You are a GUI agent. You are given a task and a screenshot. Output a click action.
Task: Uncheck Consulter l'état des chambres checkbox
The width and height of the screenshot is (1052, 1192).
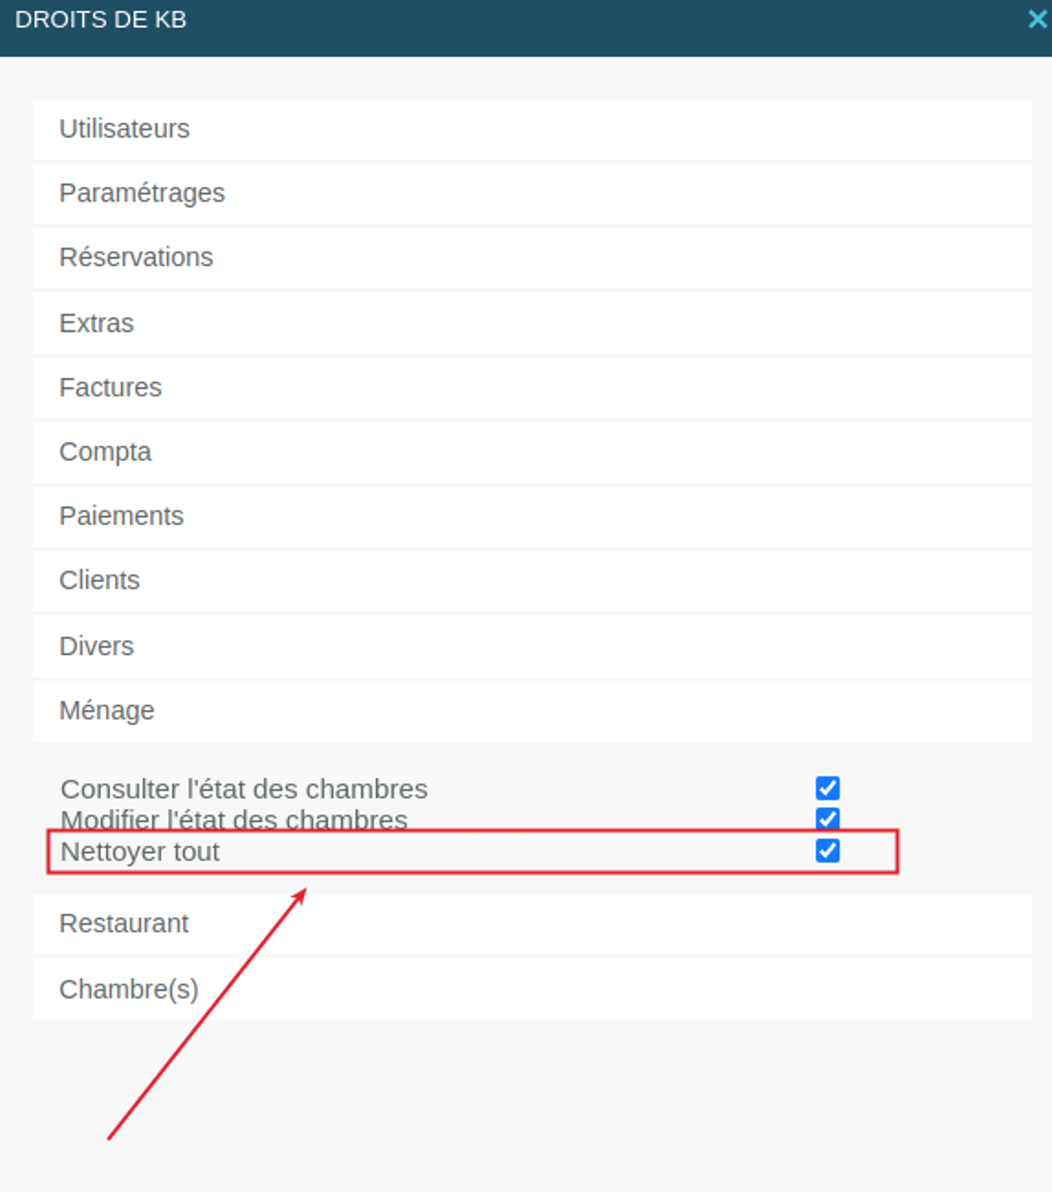coord(828,788)
